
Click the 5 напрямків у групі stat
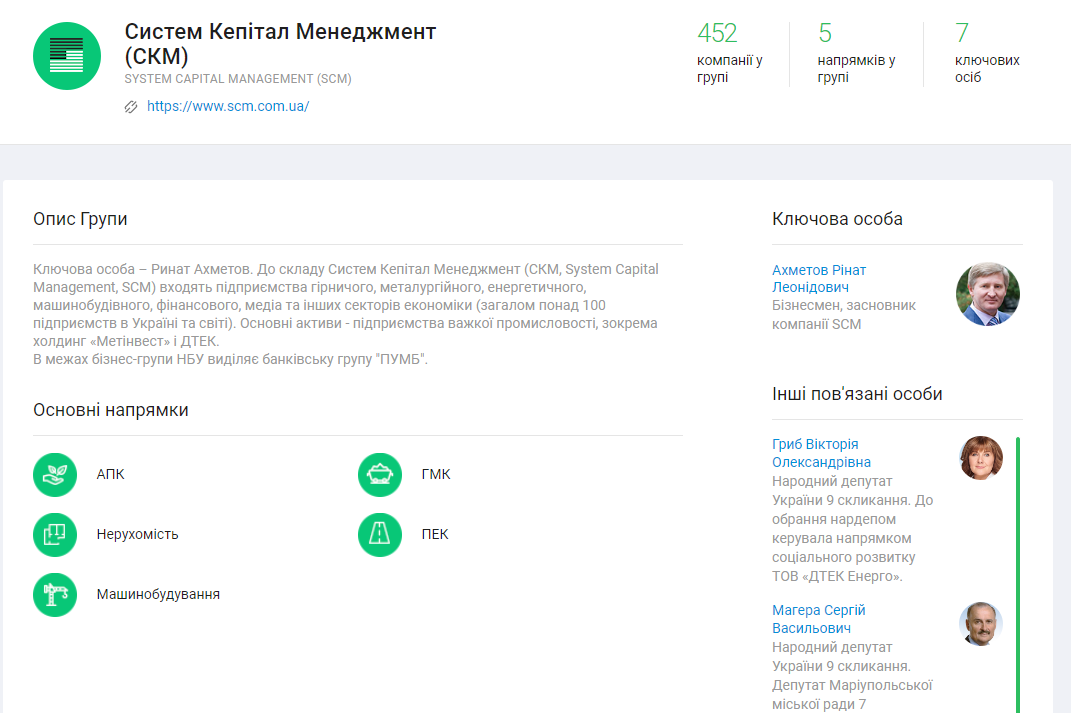856,54
